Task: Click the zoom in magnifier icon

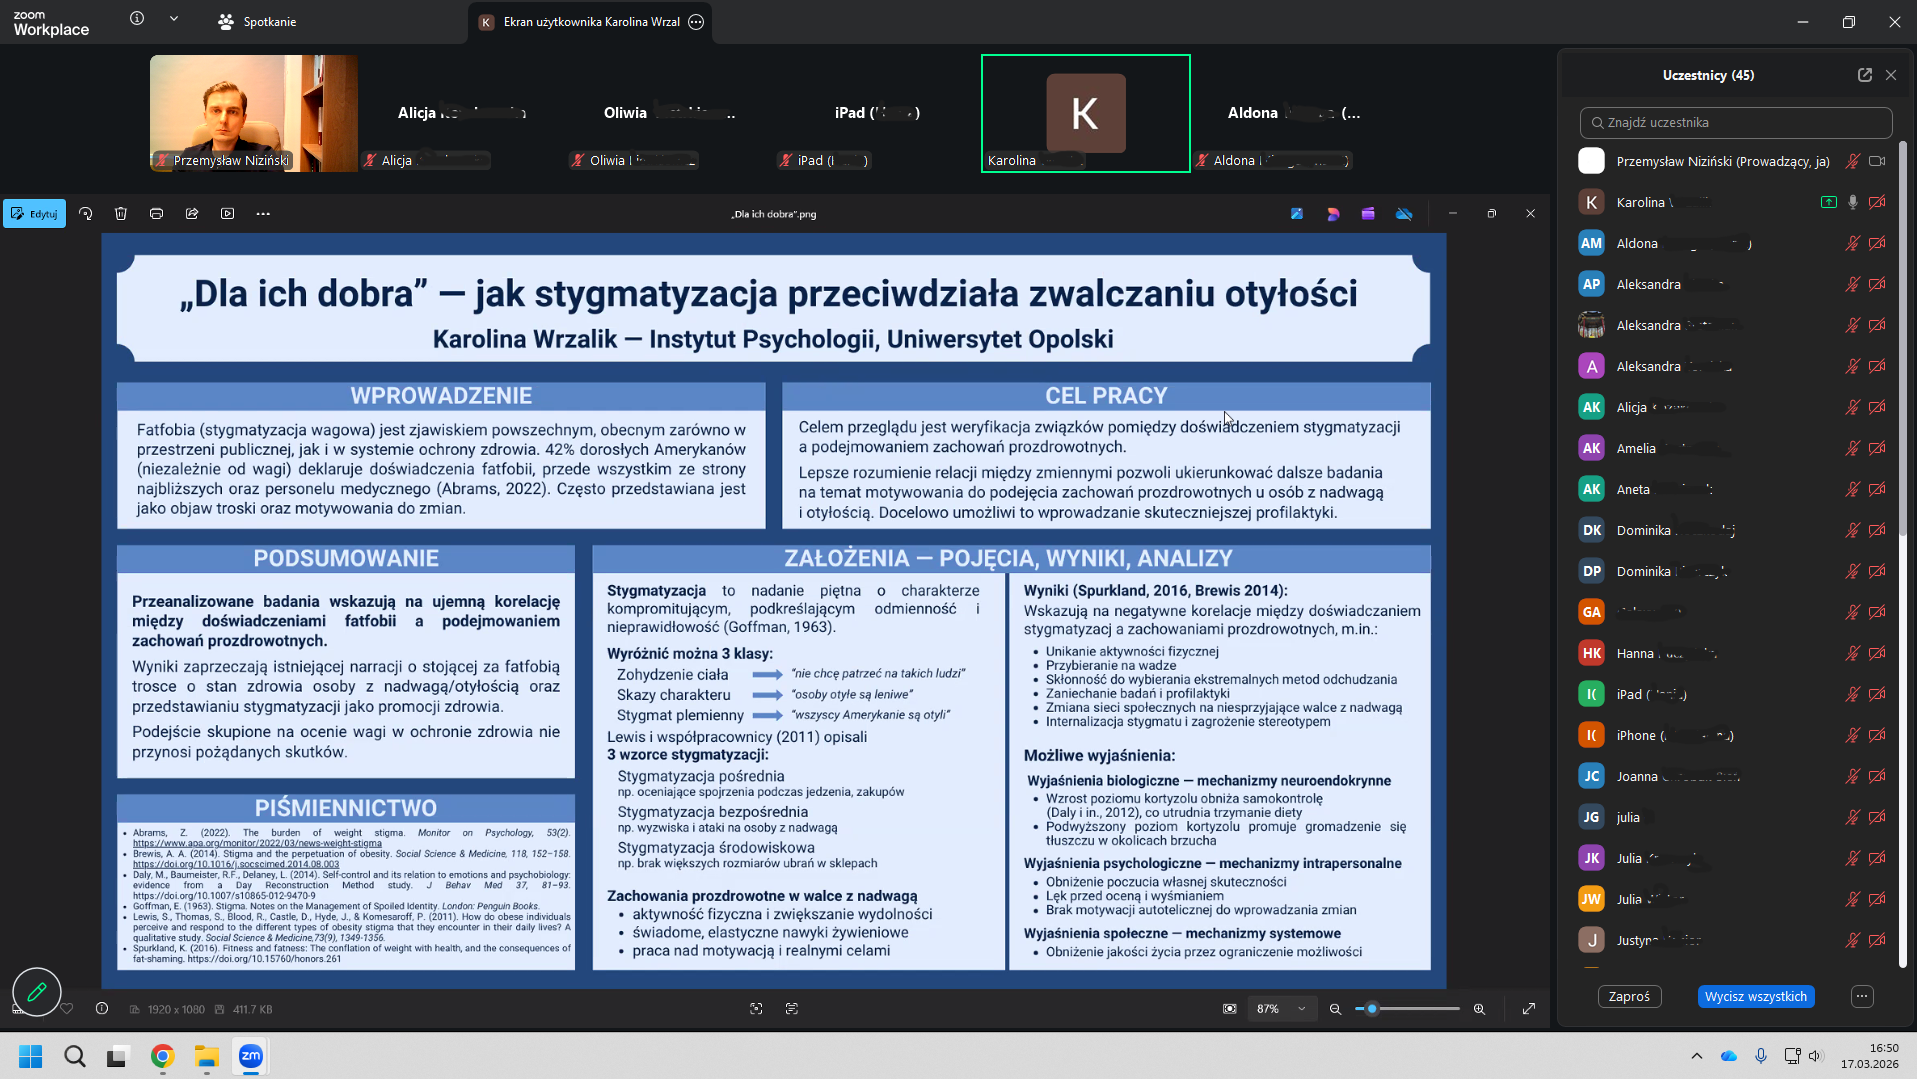Action: [1480, 1009]
